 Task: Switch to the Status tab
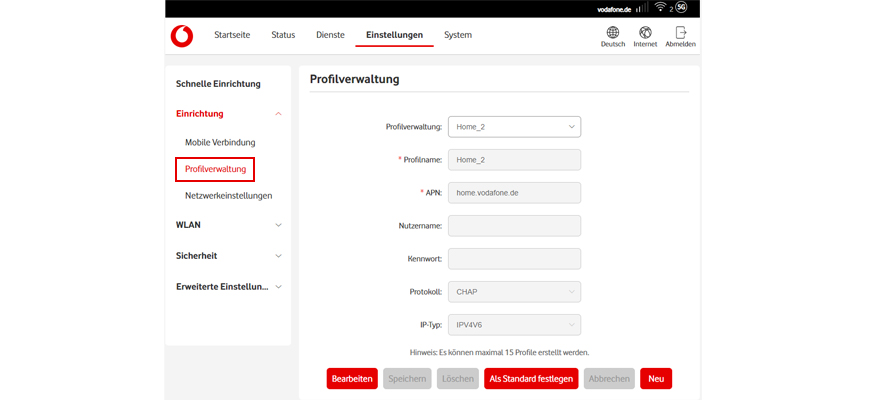click(x=283, y=35)
